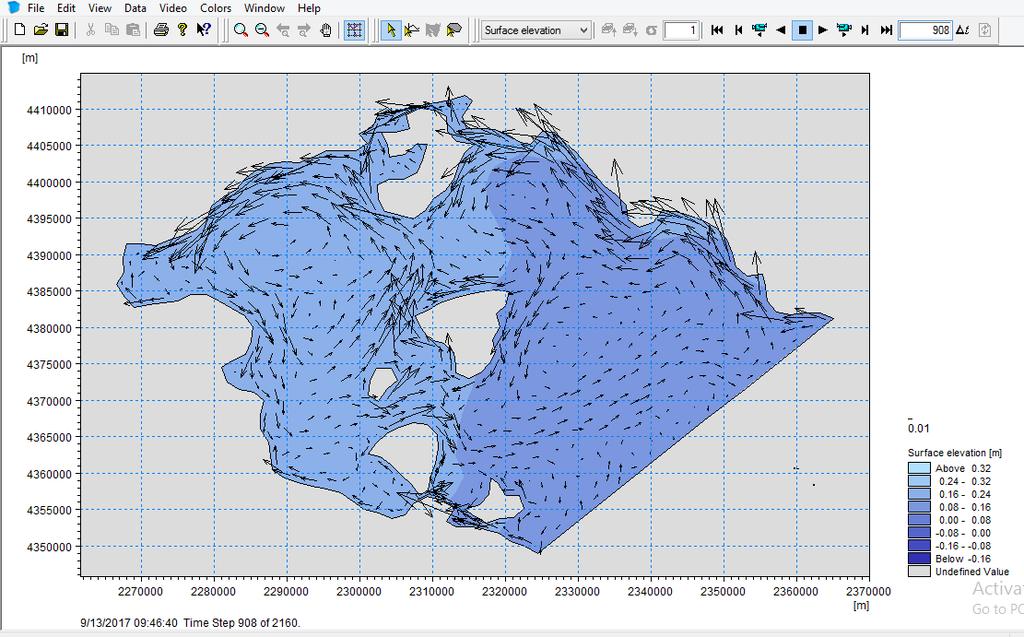
Task: Click the '-0.16 - -0.08' legend color swatch
Action: [x=919, y=546]
